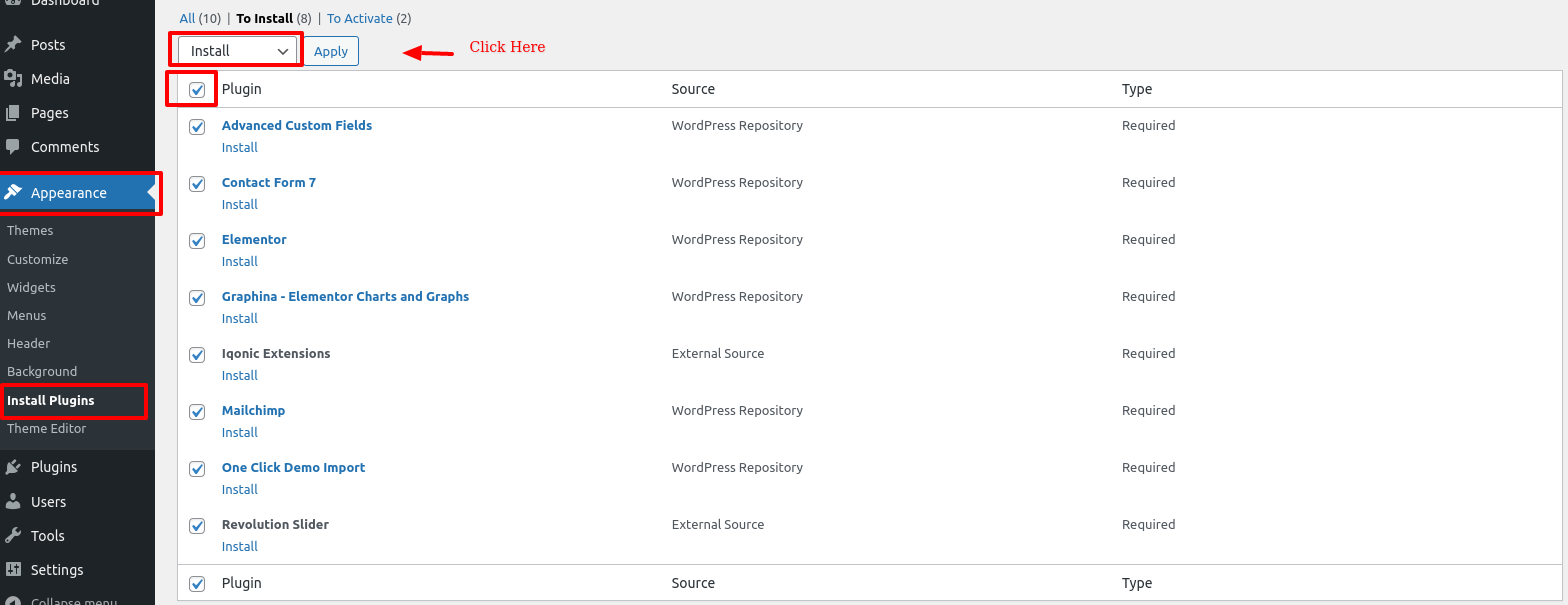Open Plugins via the plug icon
Image resolution: width=1568 pixels, height=605 pixels.
pos(13,467)
